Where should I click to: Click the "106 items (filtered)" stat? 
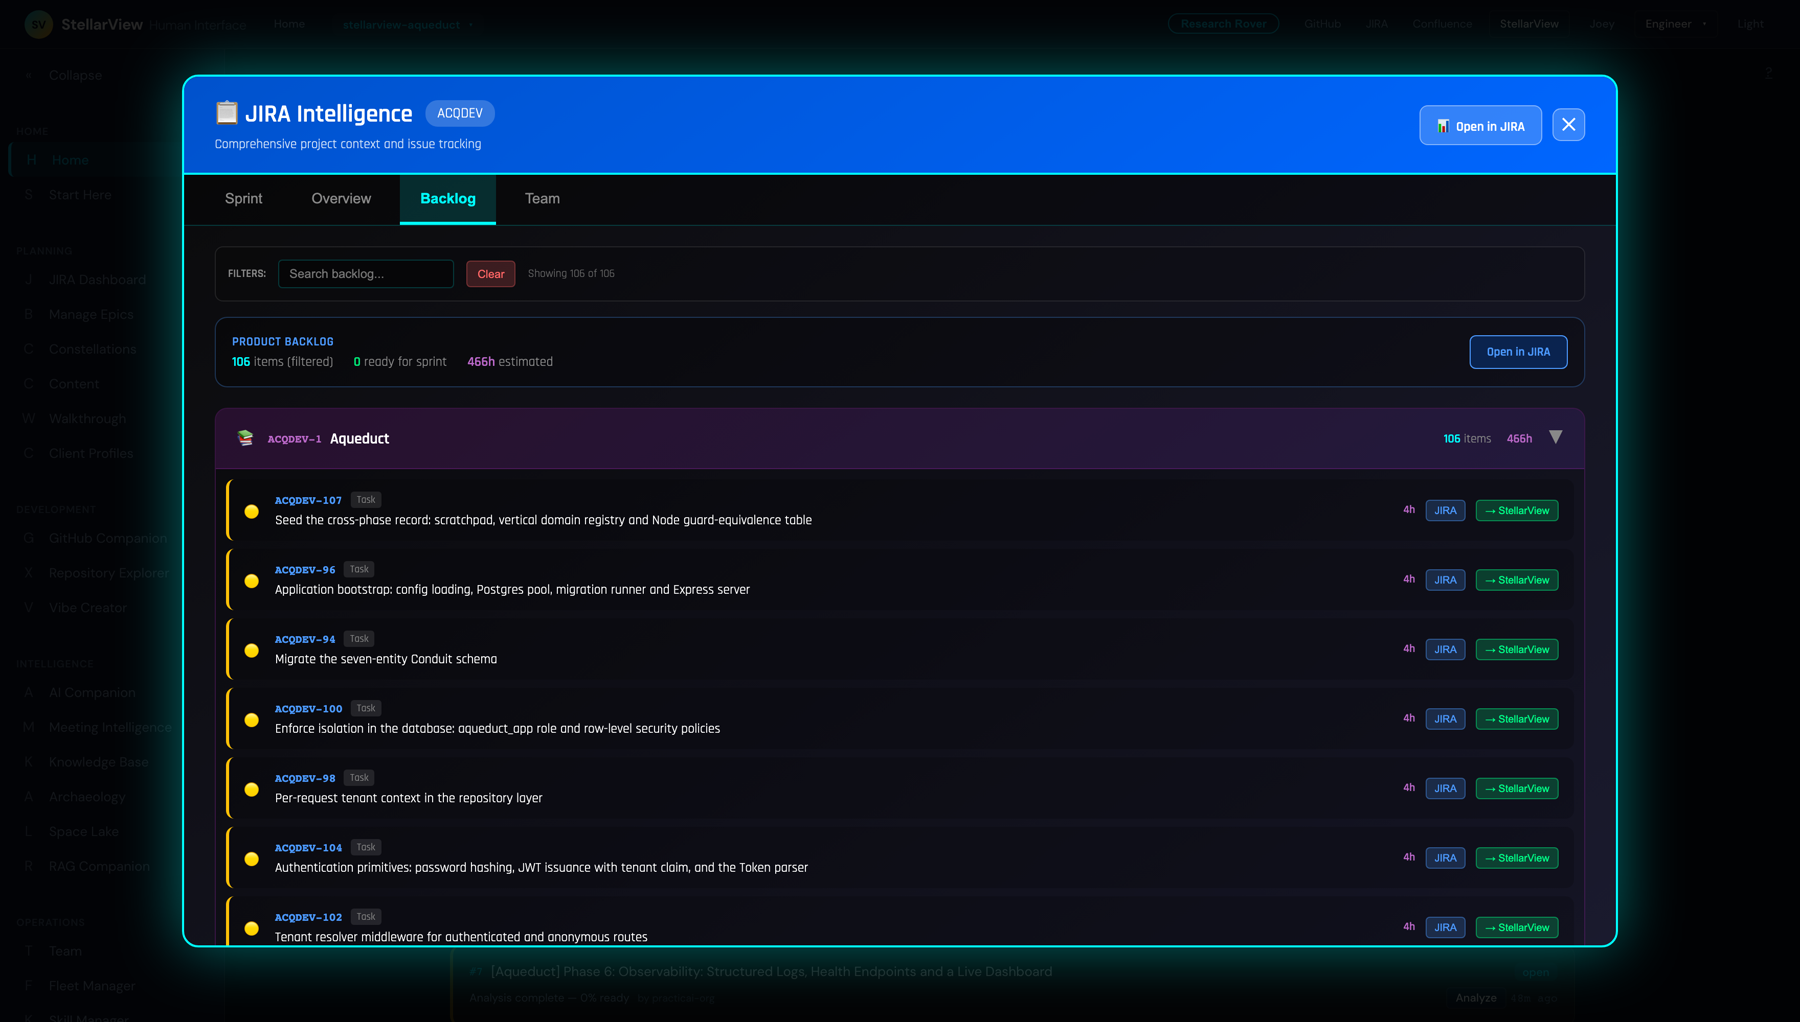coord(283,362)
